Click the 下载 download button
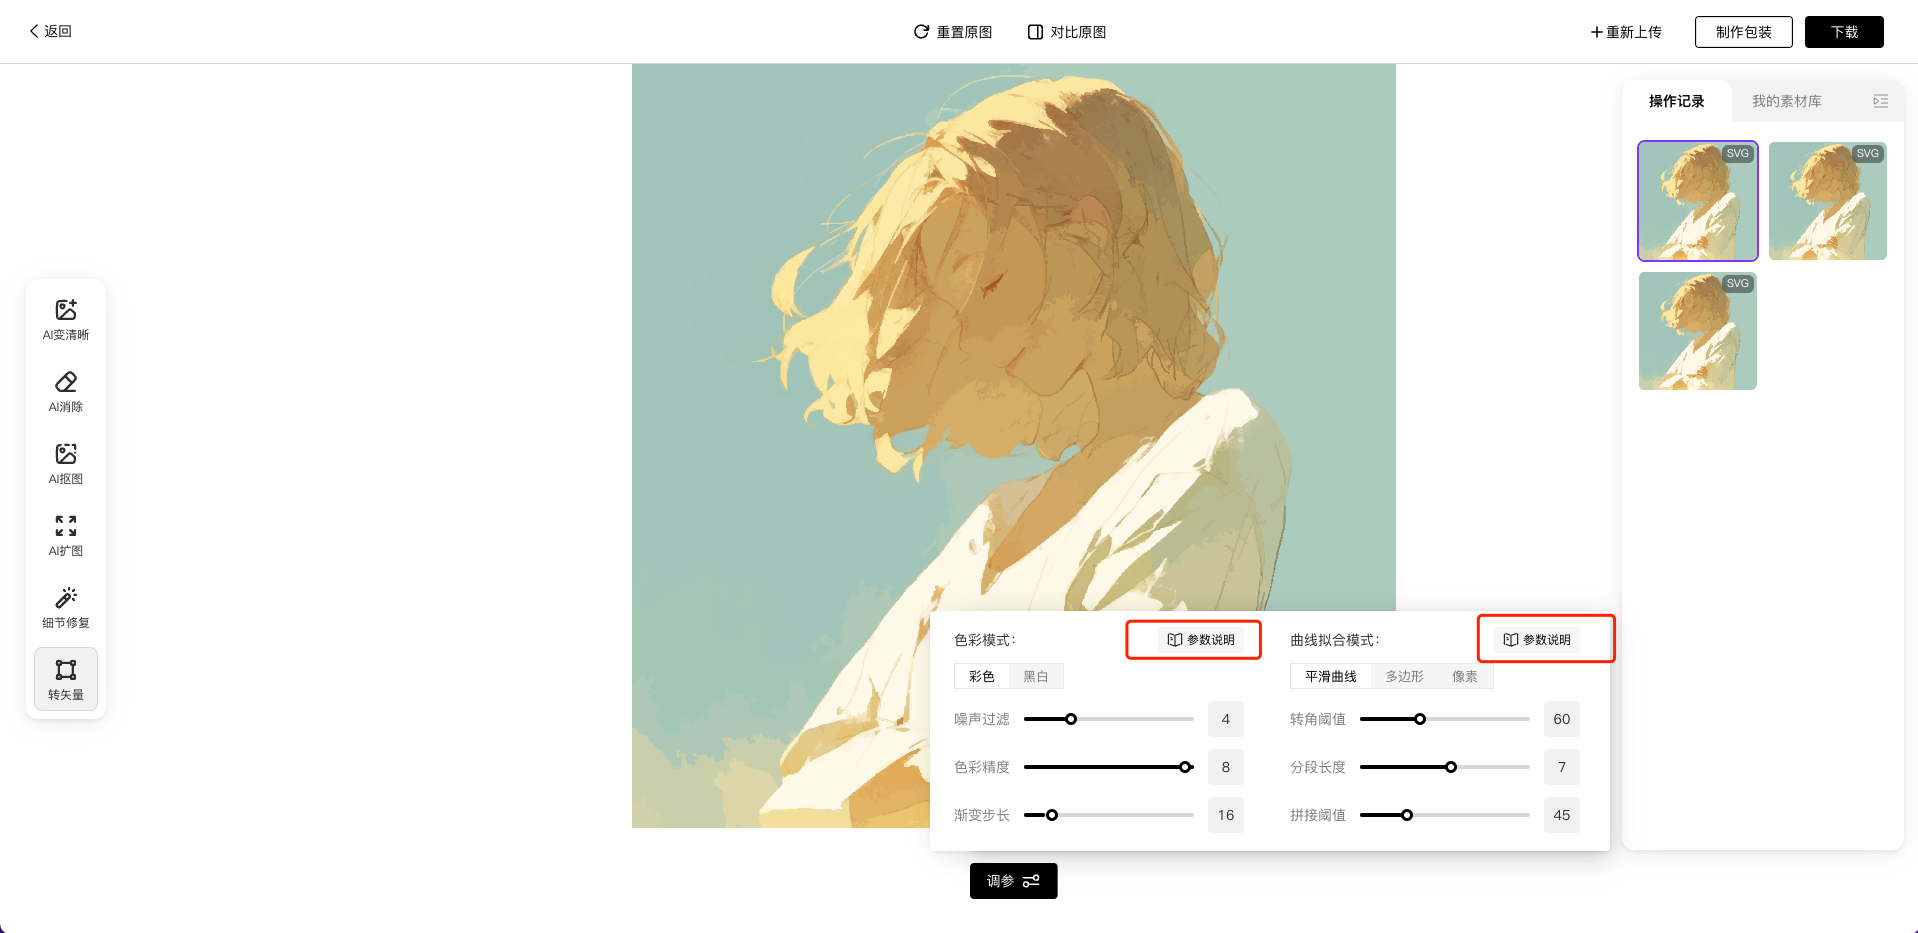Image resolution: width=1918 pixels, height=933 pixels. (1844, 32)
